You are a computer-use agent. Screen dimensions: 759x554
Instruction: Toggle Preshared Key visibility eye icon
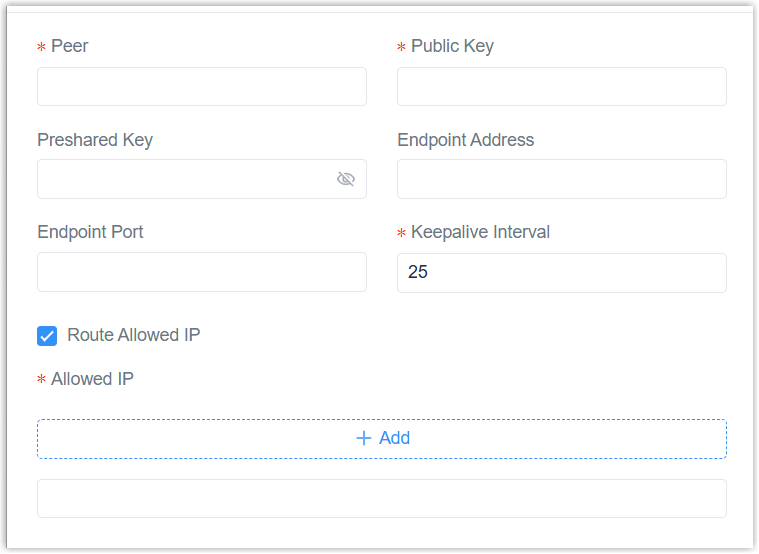[346, 179]
